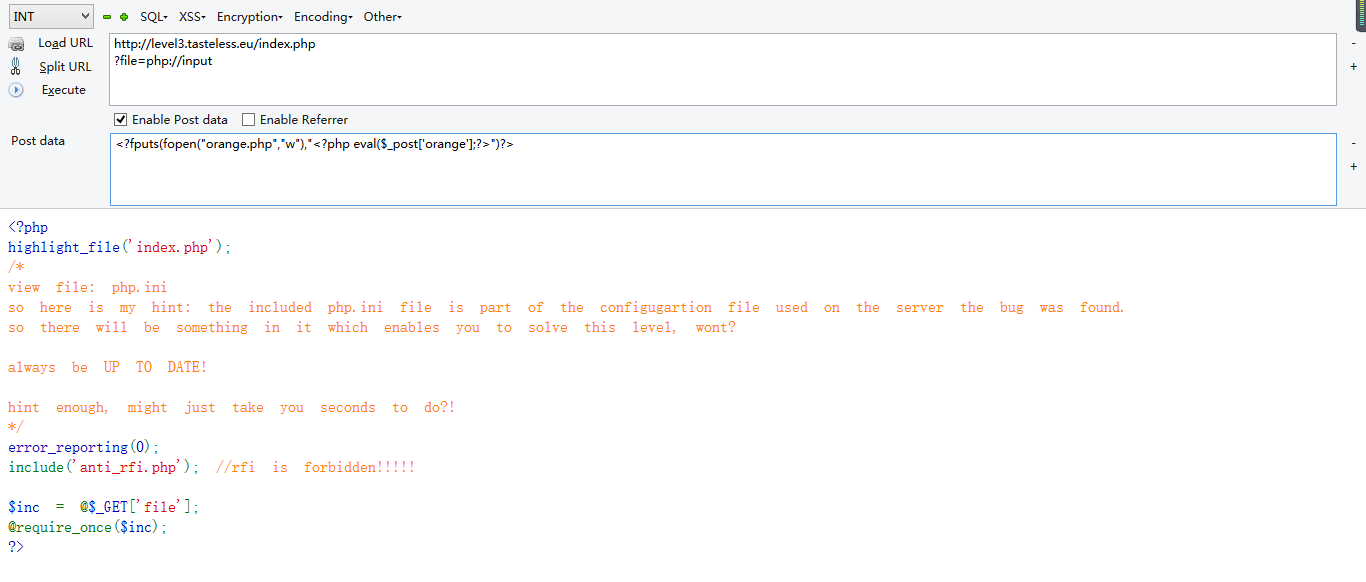Viewport: 1366px width, 582px height.
Task: Click the 'so here is my hint' comment line
Action: [566, 307]
